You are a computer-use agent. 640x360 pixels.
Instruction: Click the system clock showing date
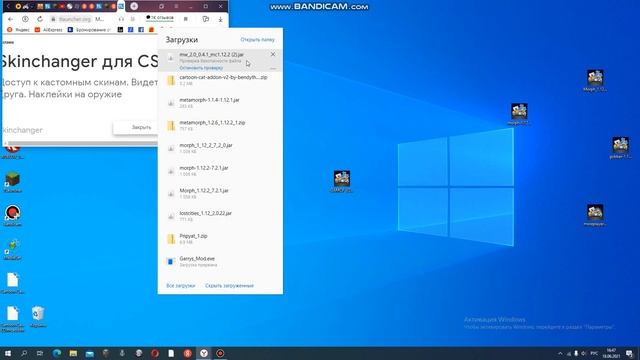point(611,353)
